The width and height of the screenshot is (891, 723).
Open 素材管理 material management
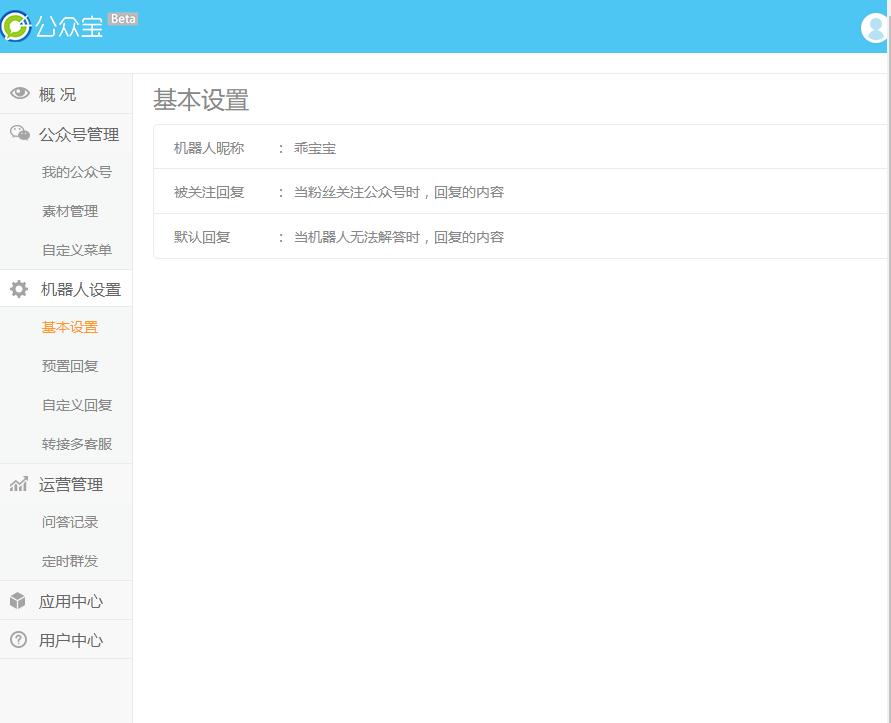[x=70, y=210]
